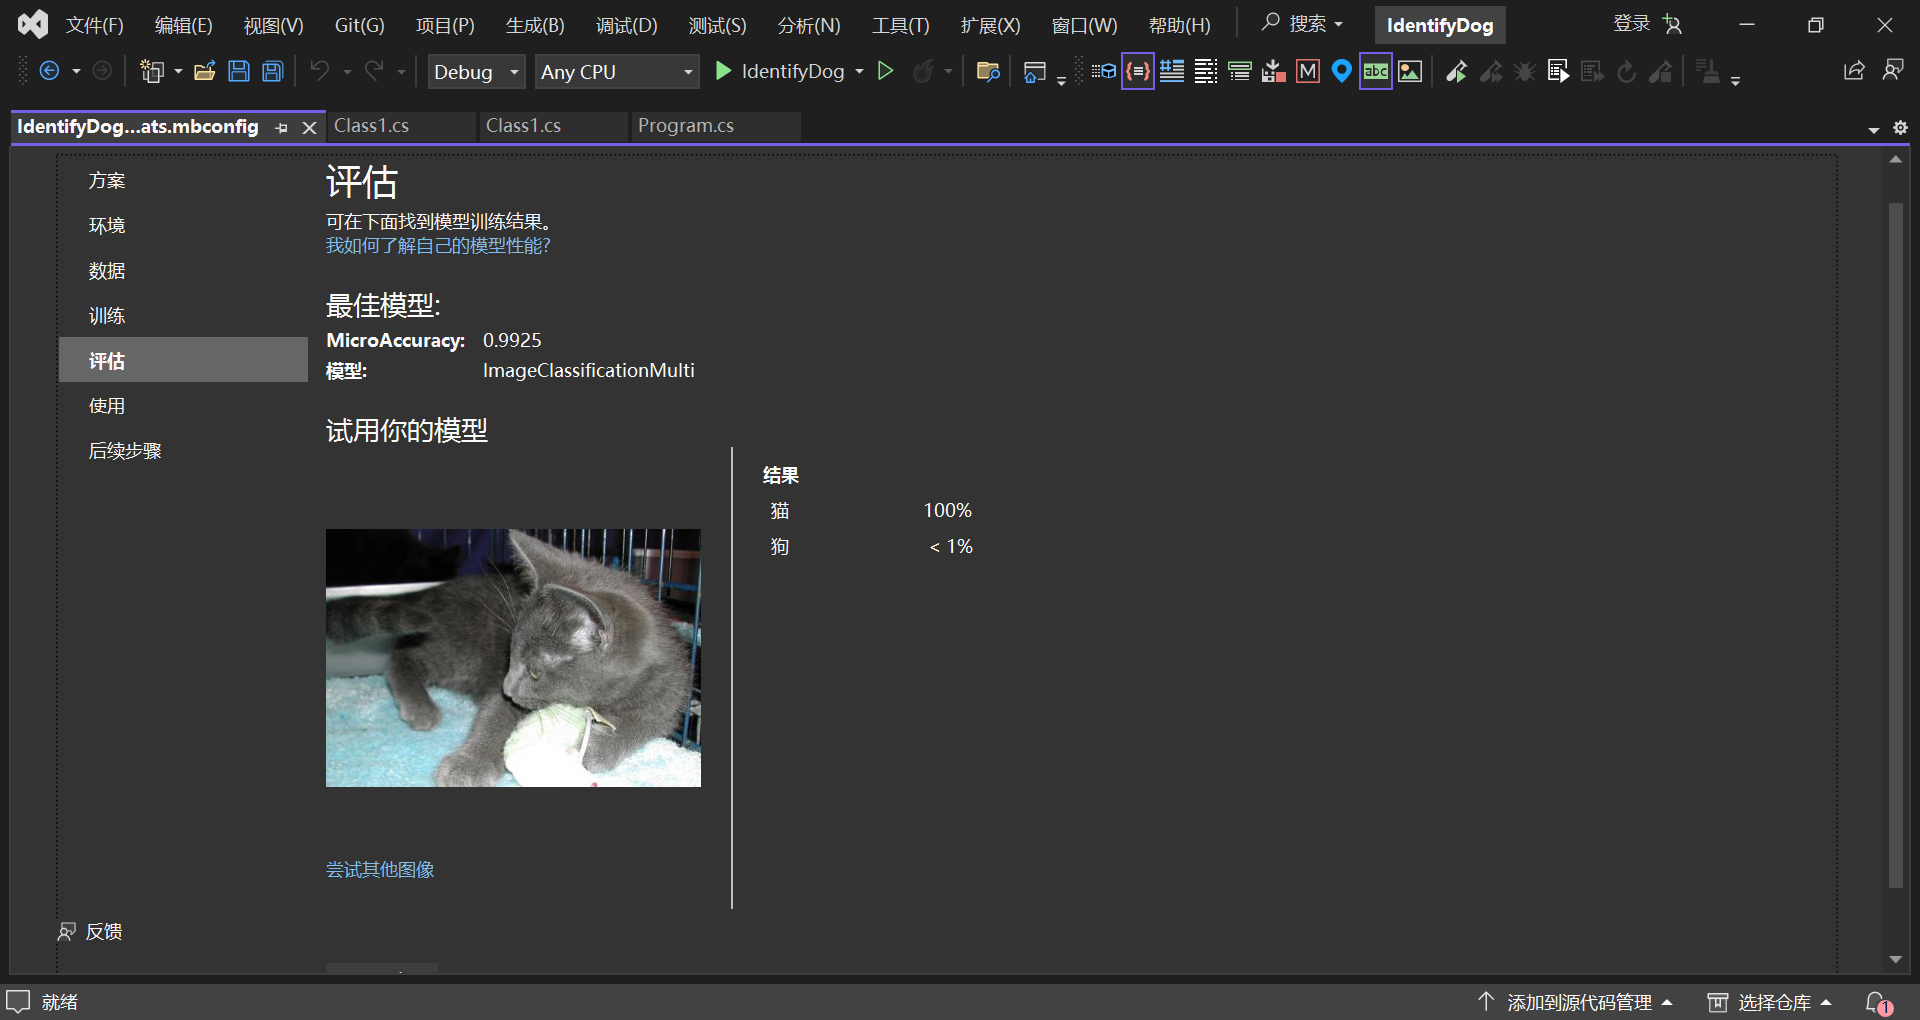Screen dimensions: 1920x1020
Task: Click the vertical scrollbar thumb
Action: pyautogui.click(x=1895, y=545)
